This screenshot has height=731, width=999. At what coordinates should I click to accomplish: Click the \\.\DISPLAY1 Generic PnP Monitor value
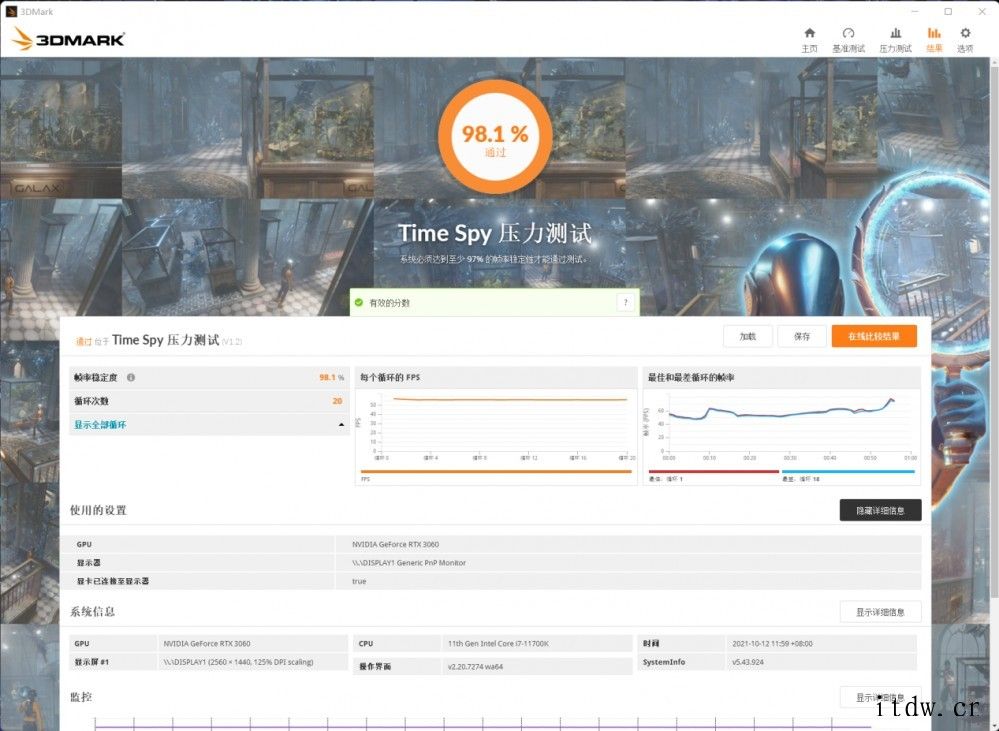[x=408, y=563]
